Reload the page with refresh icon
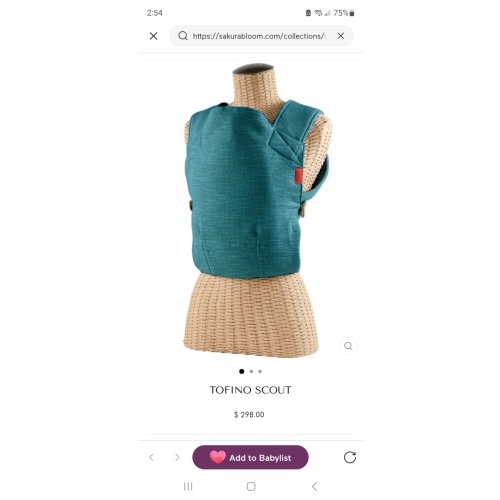This screenshot has height=500, width=500. [x=350, y=457]
